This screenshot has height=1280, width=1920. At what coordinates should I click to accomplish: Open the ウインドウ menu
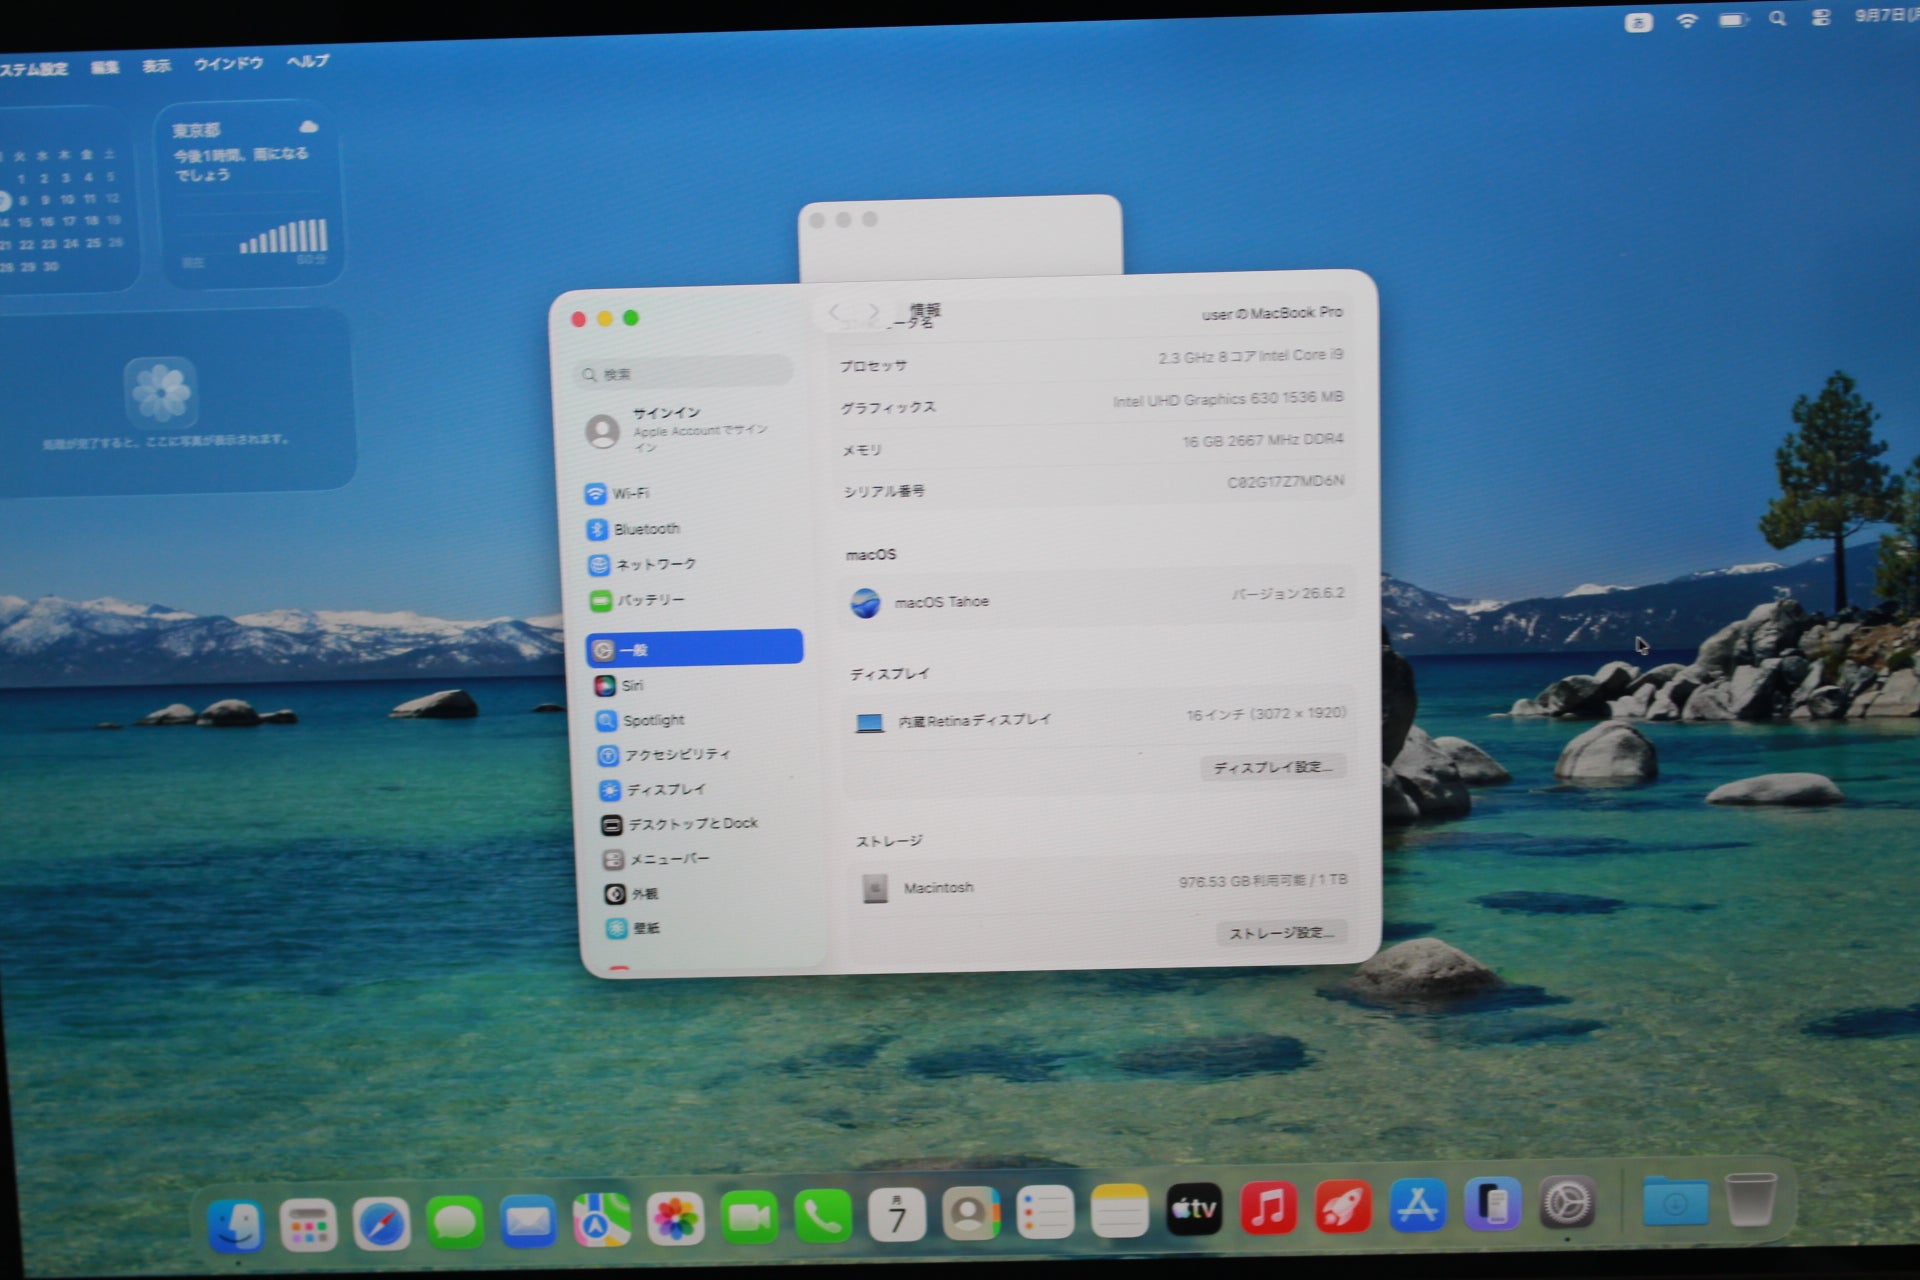(x=228, y=63)
